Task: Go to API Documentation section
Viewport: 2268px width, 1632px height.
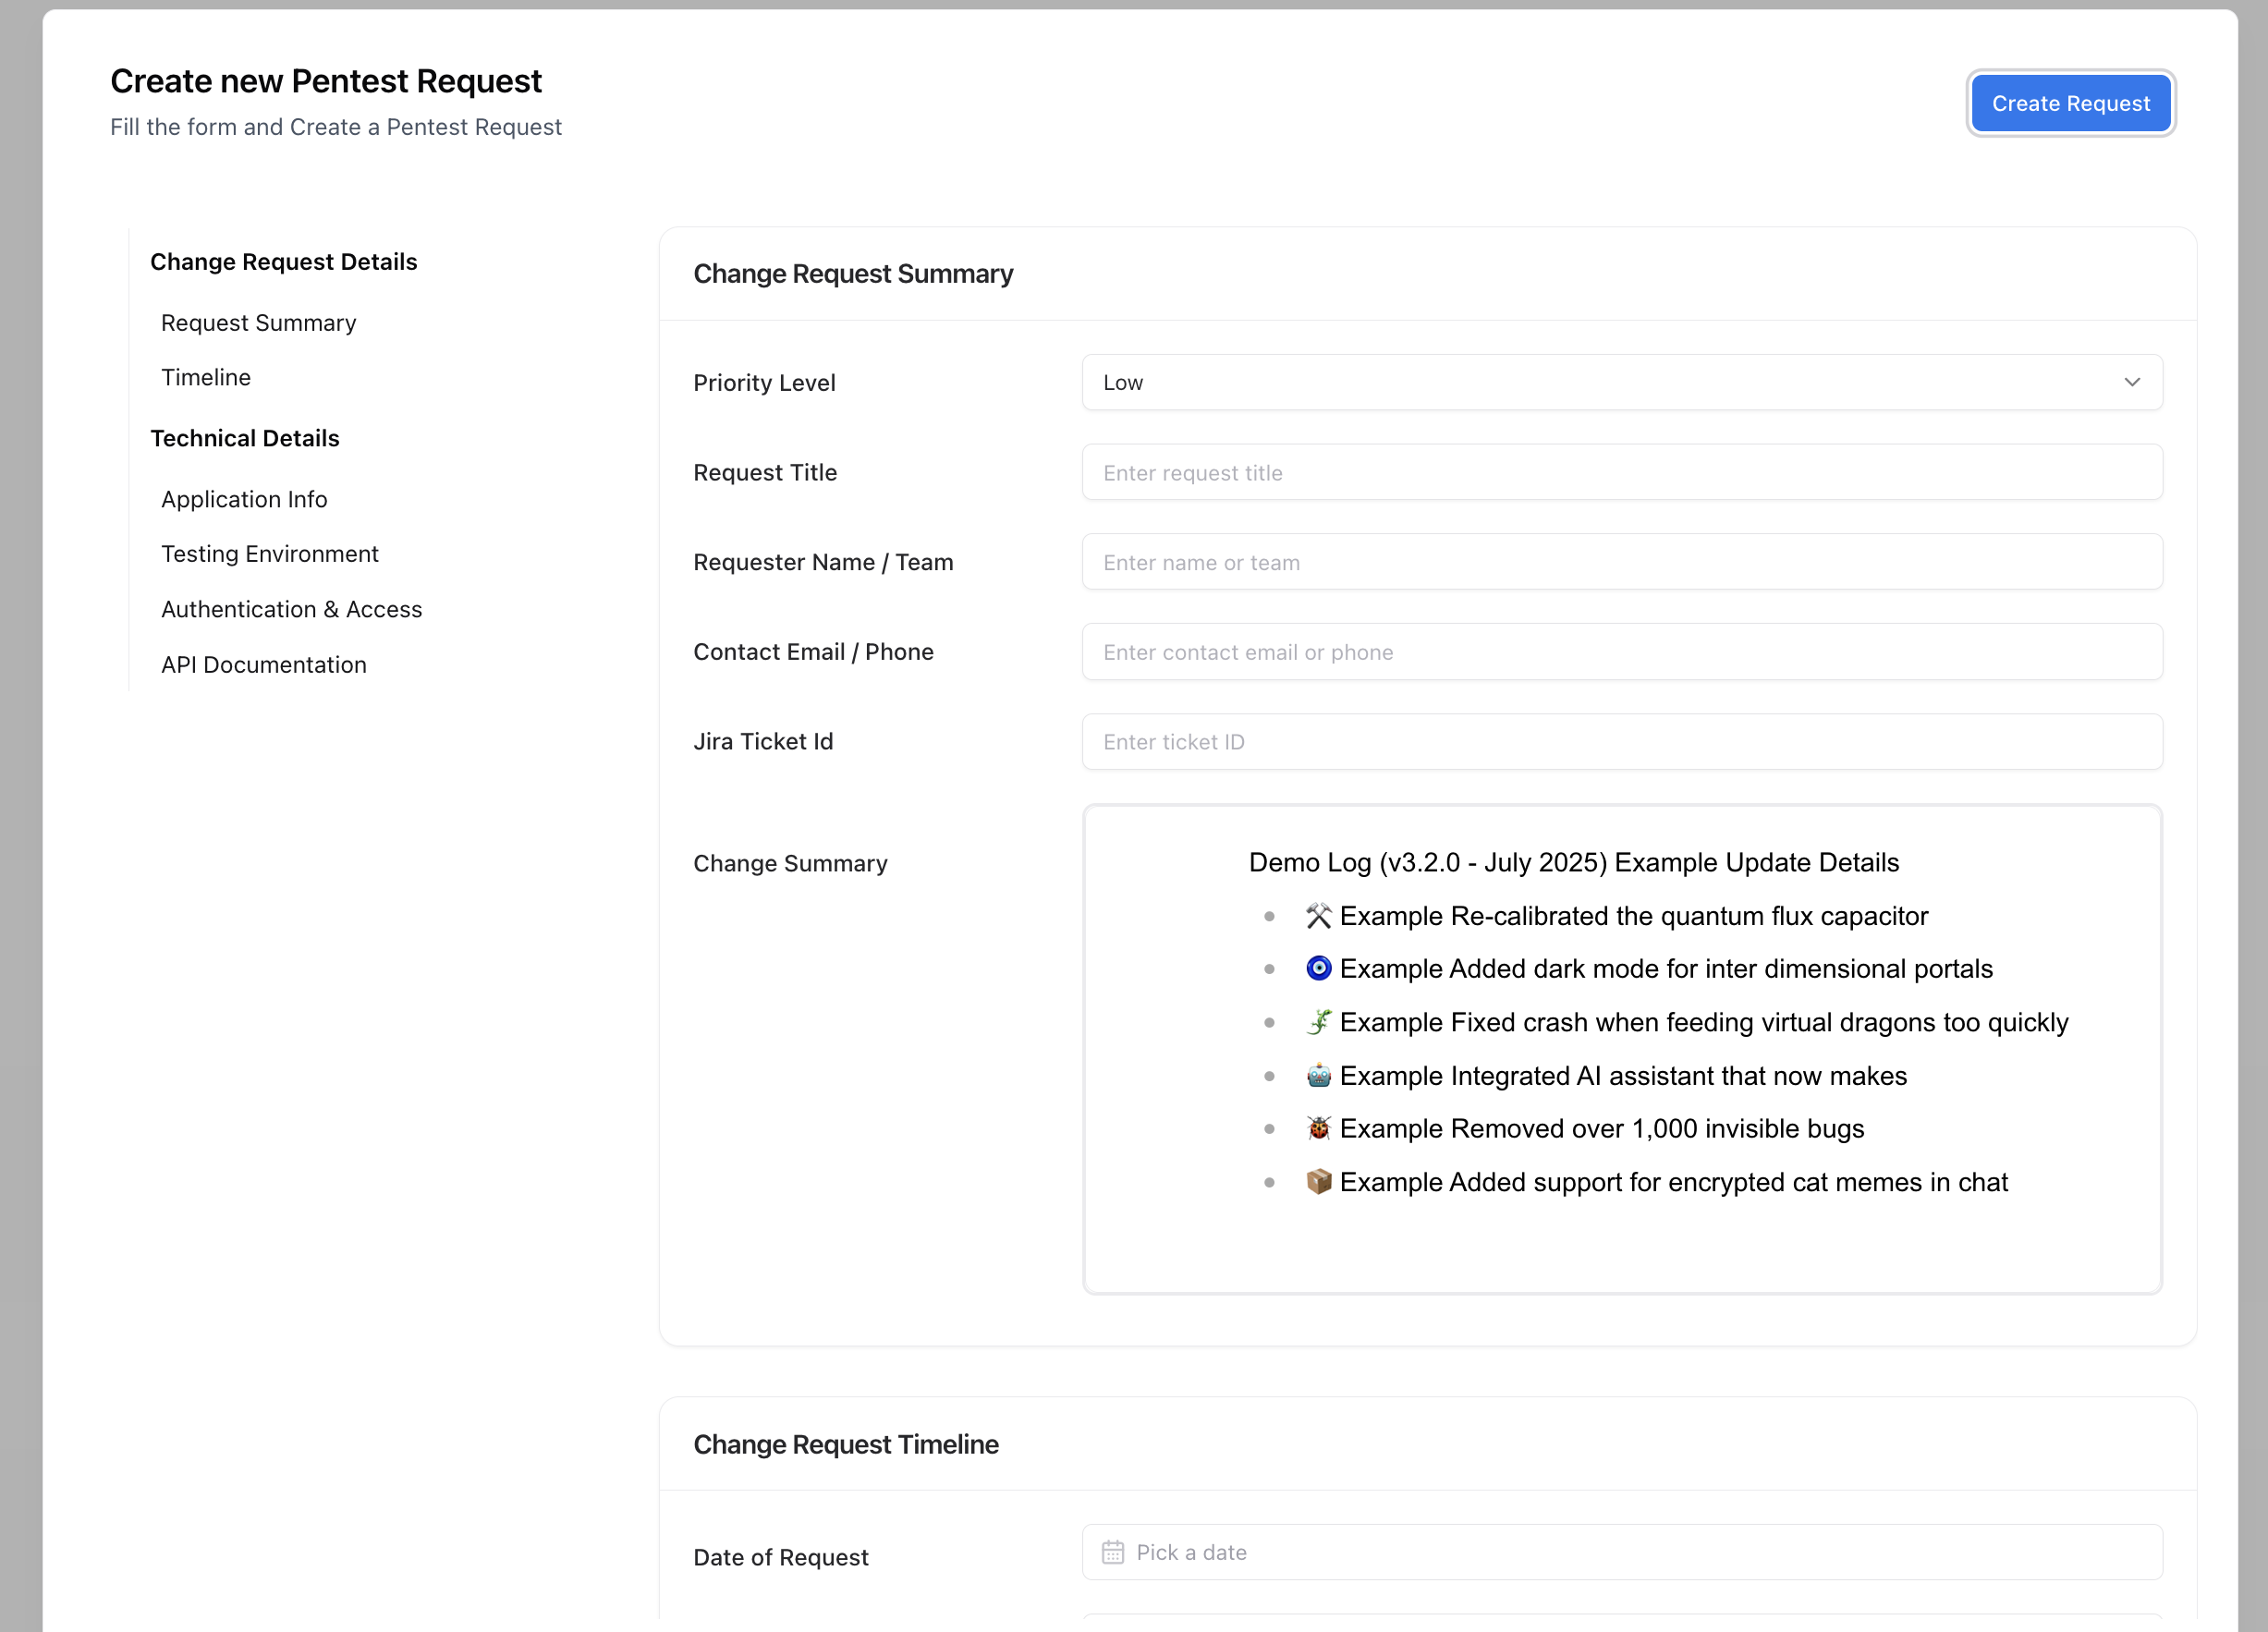Action: tap(263, 664)
